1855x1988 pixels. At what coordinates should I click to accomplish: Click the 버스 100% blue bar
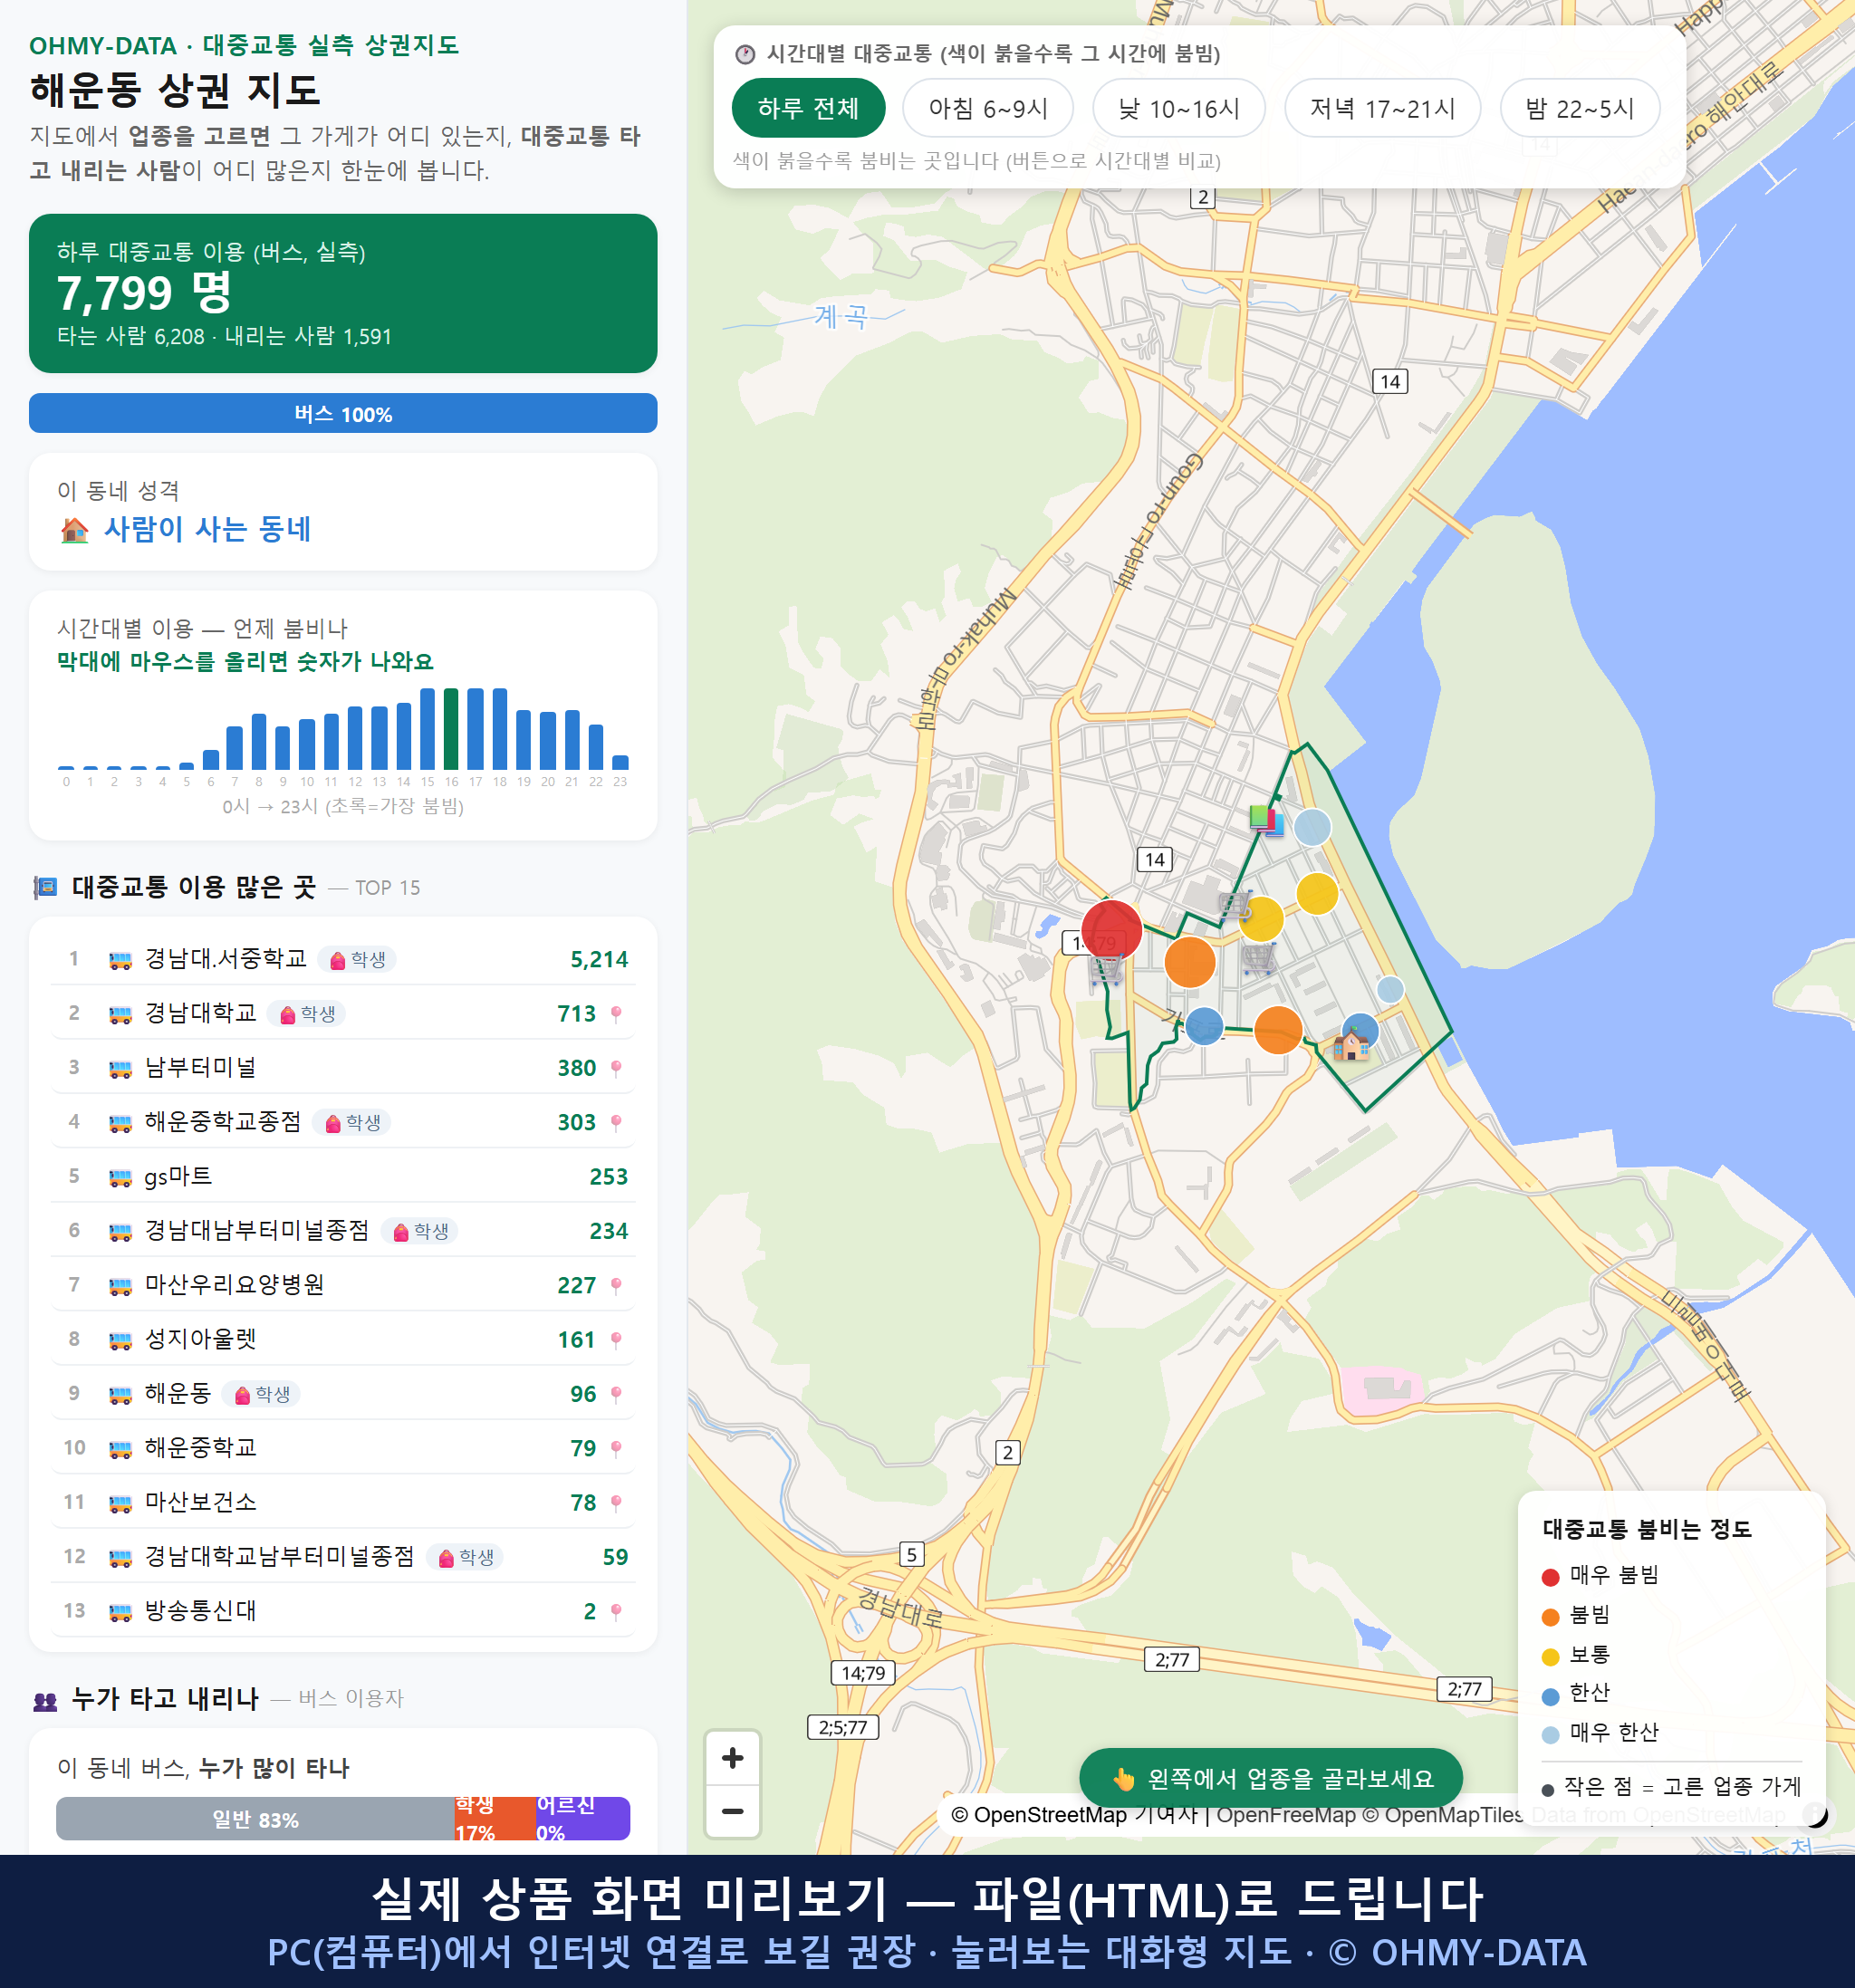pos(343,413)
